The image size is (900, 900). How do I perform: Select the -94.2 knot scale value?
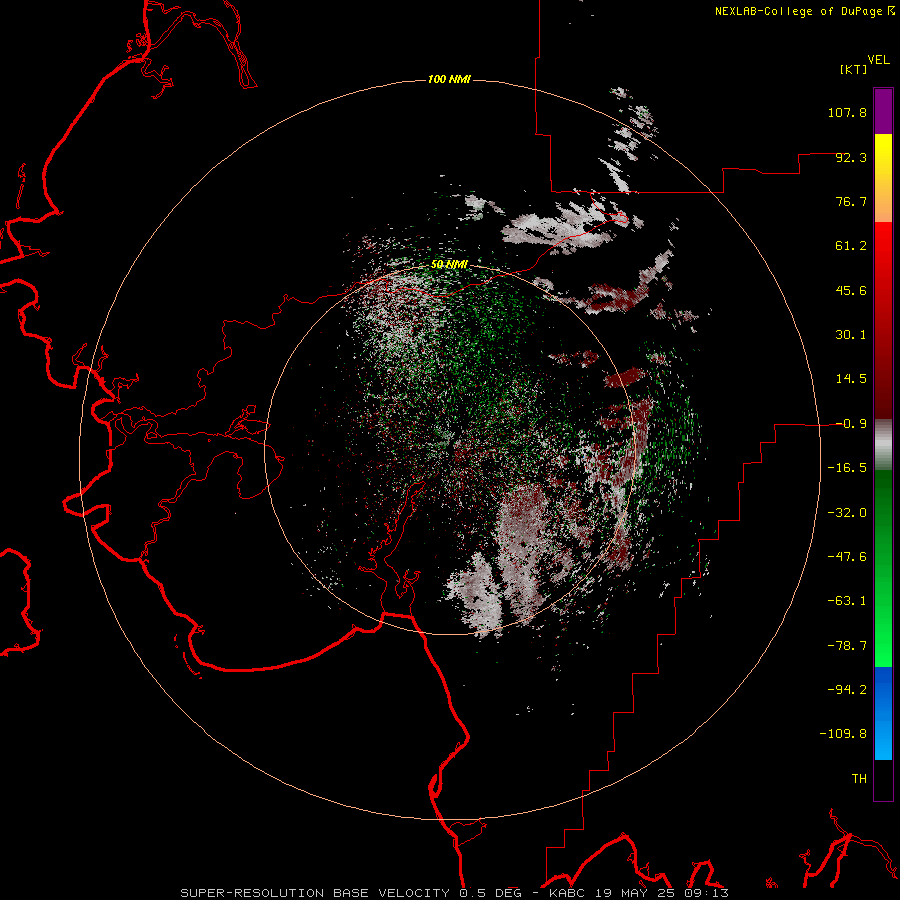pos(847,689)
